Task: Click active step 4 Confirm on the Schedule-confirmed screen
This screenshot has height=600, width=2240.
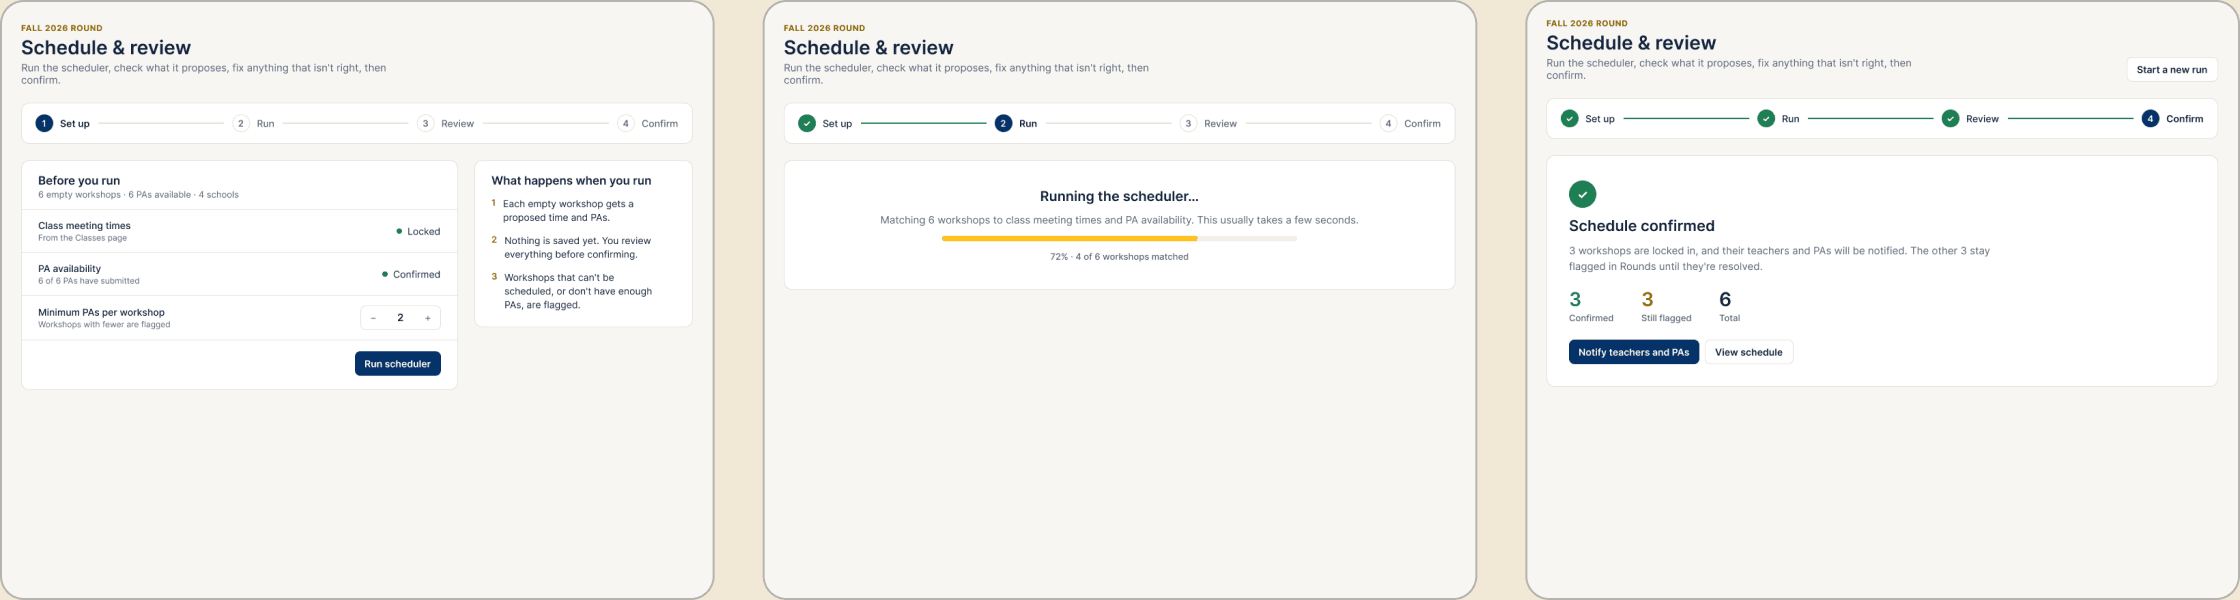Action: click(2172, 118)
